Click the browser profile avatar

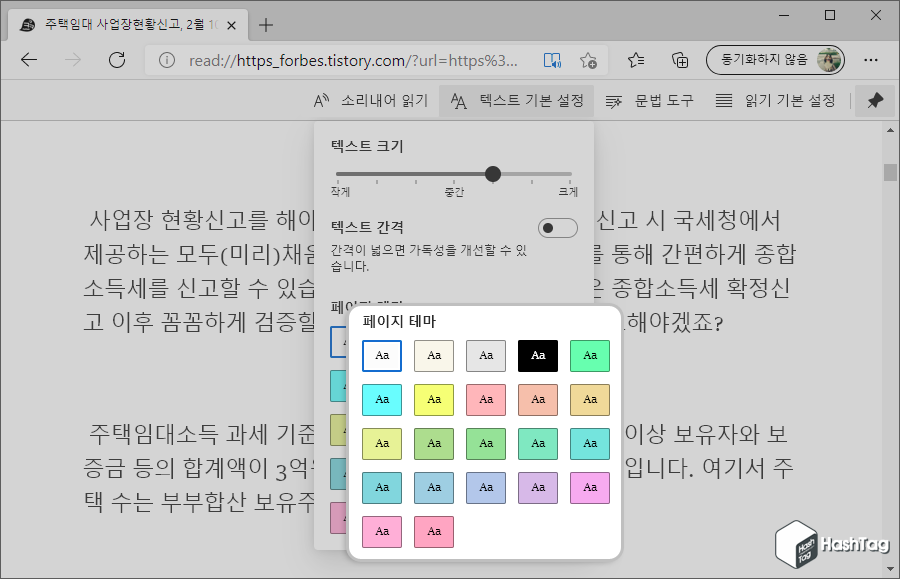(828, 60)
